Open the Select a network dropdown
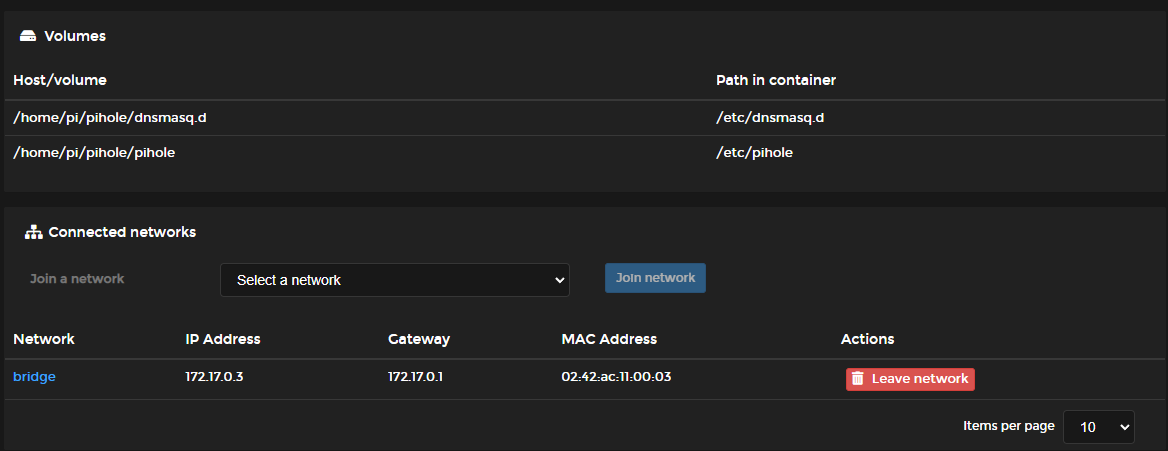This screenshot has width=1168, height=451. click(x=395, y=280)
